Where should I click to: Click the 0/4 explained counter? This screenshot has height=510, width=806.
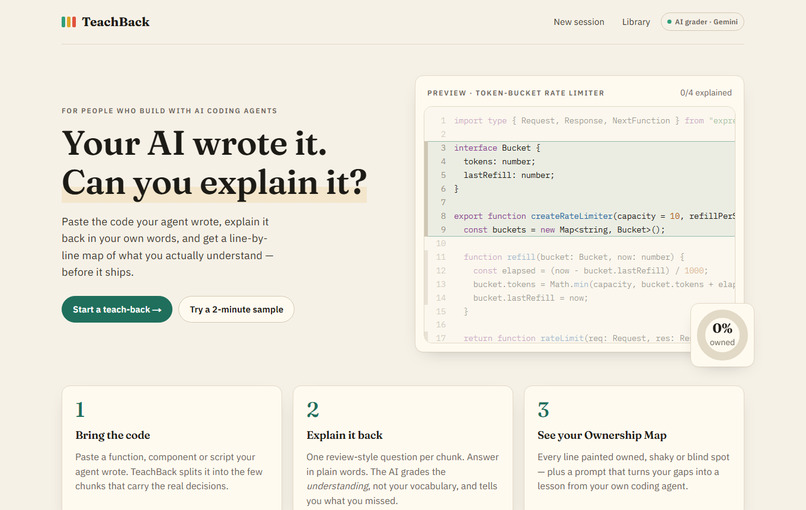point(706,93)
